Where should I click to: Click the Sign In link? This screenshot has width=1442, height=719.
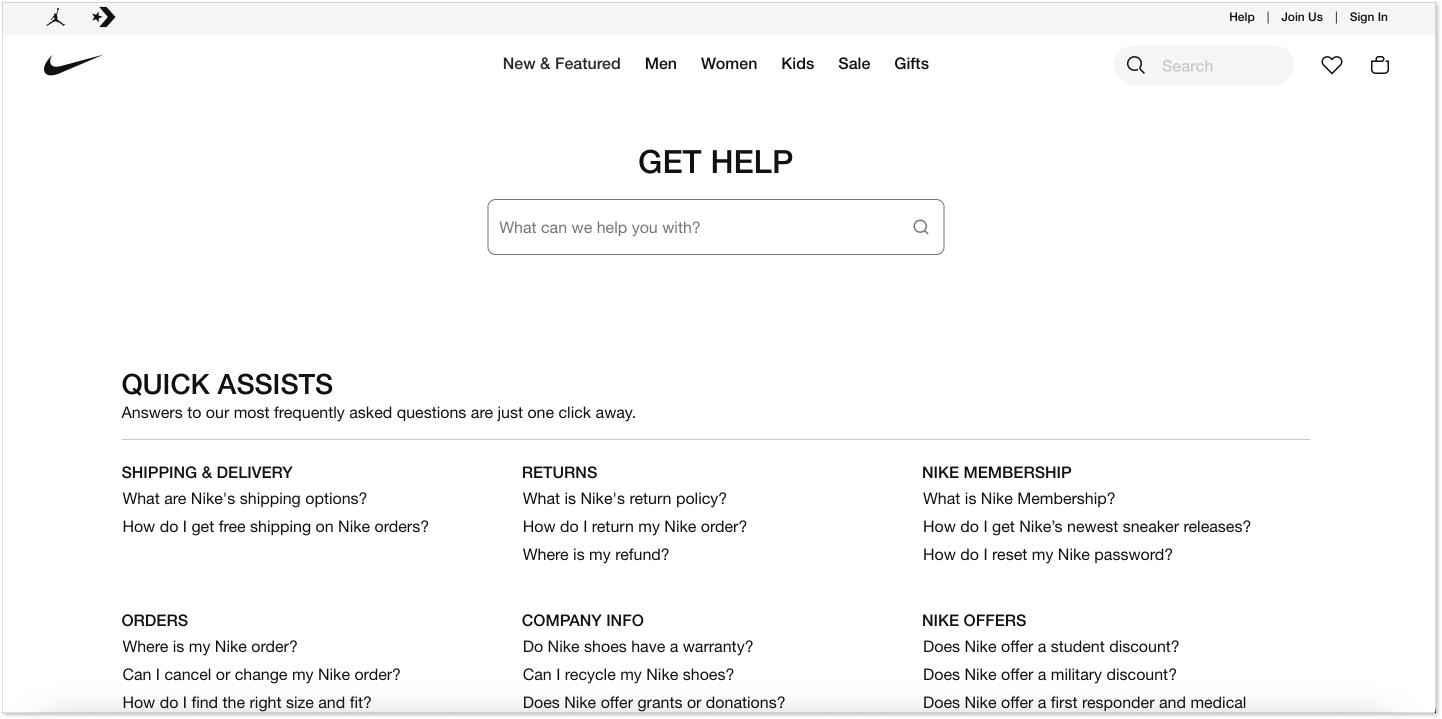tap(1368, 17)
